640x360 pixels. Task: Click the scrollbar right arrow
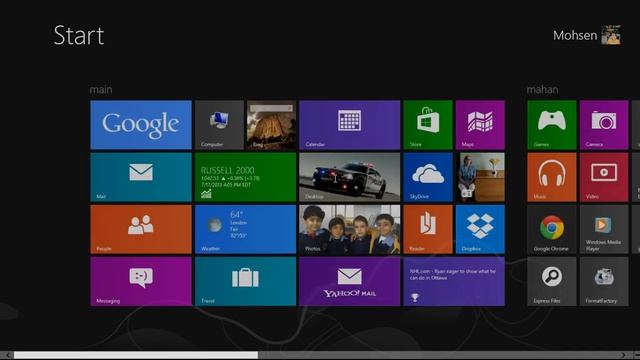pos(623,356)
